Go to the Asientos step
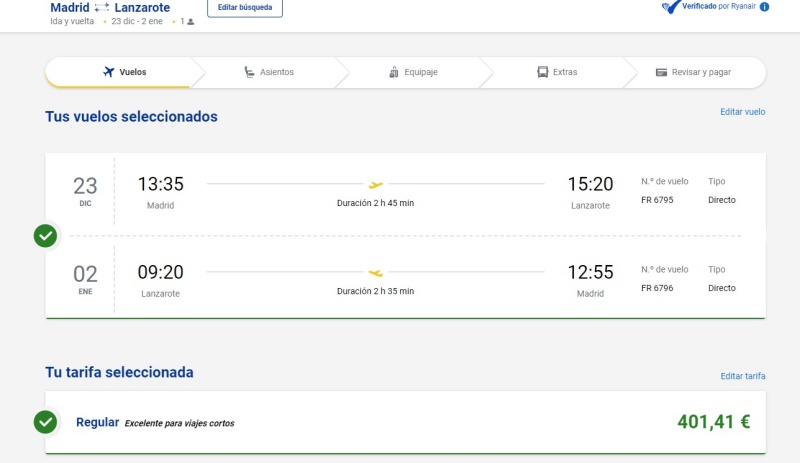 tap(269, 72)
